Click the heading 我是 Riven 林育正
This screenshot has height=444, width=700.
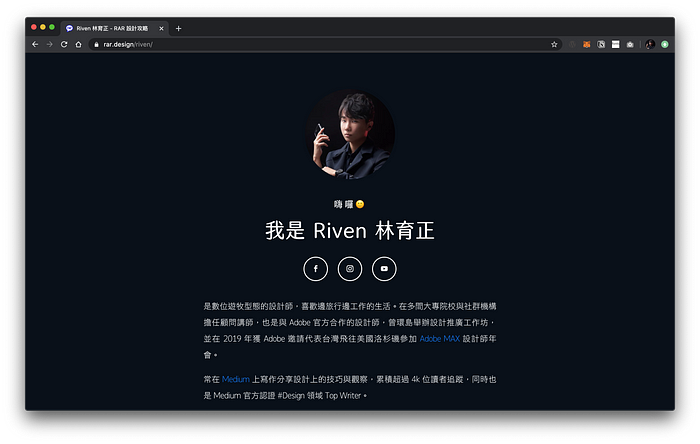click(x=350, y=231)
